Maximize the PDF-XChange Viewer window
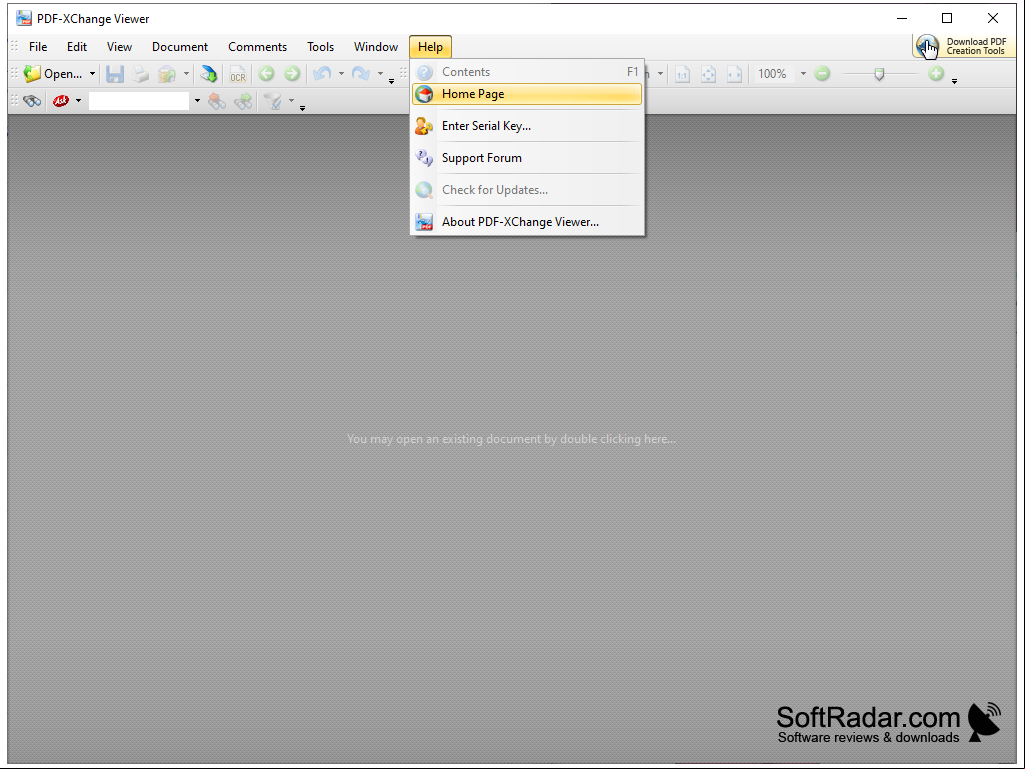 coord(947,18)
